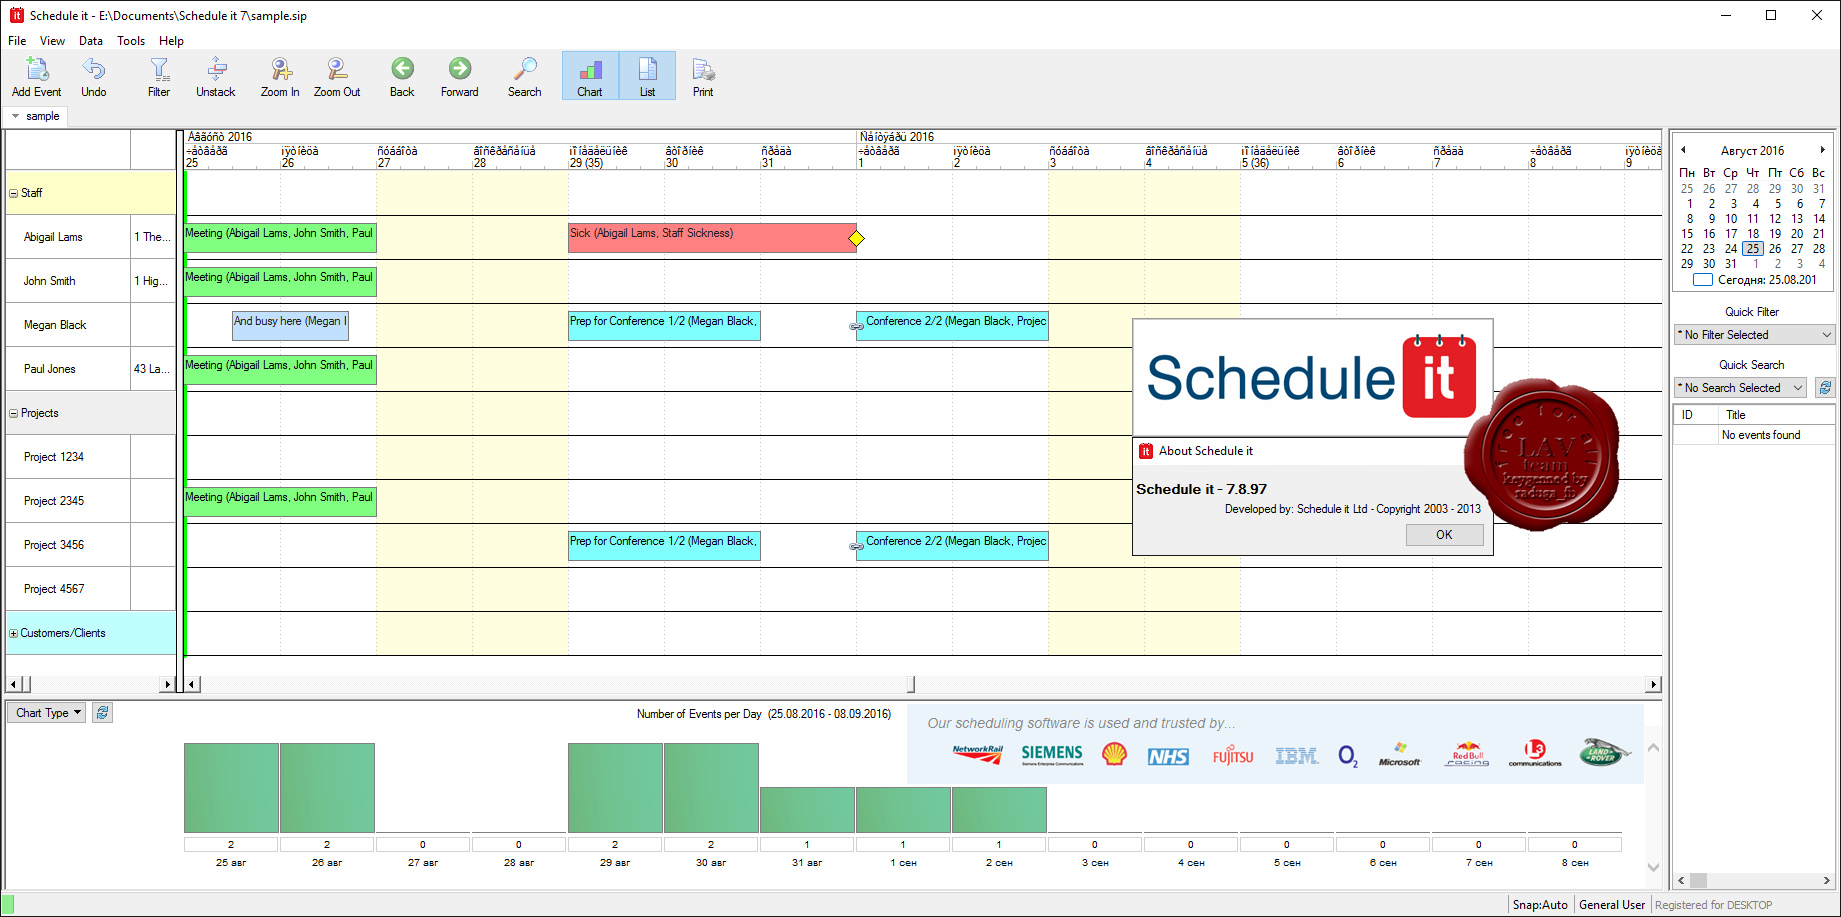The image size is (1841, 917).
Task: Open the Chart Type dropdown
Action: (x=46, y=713)
